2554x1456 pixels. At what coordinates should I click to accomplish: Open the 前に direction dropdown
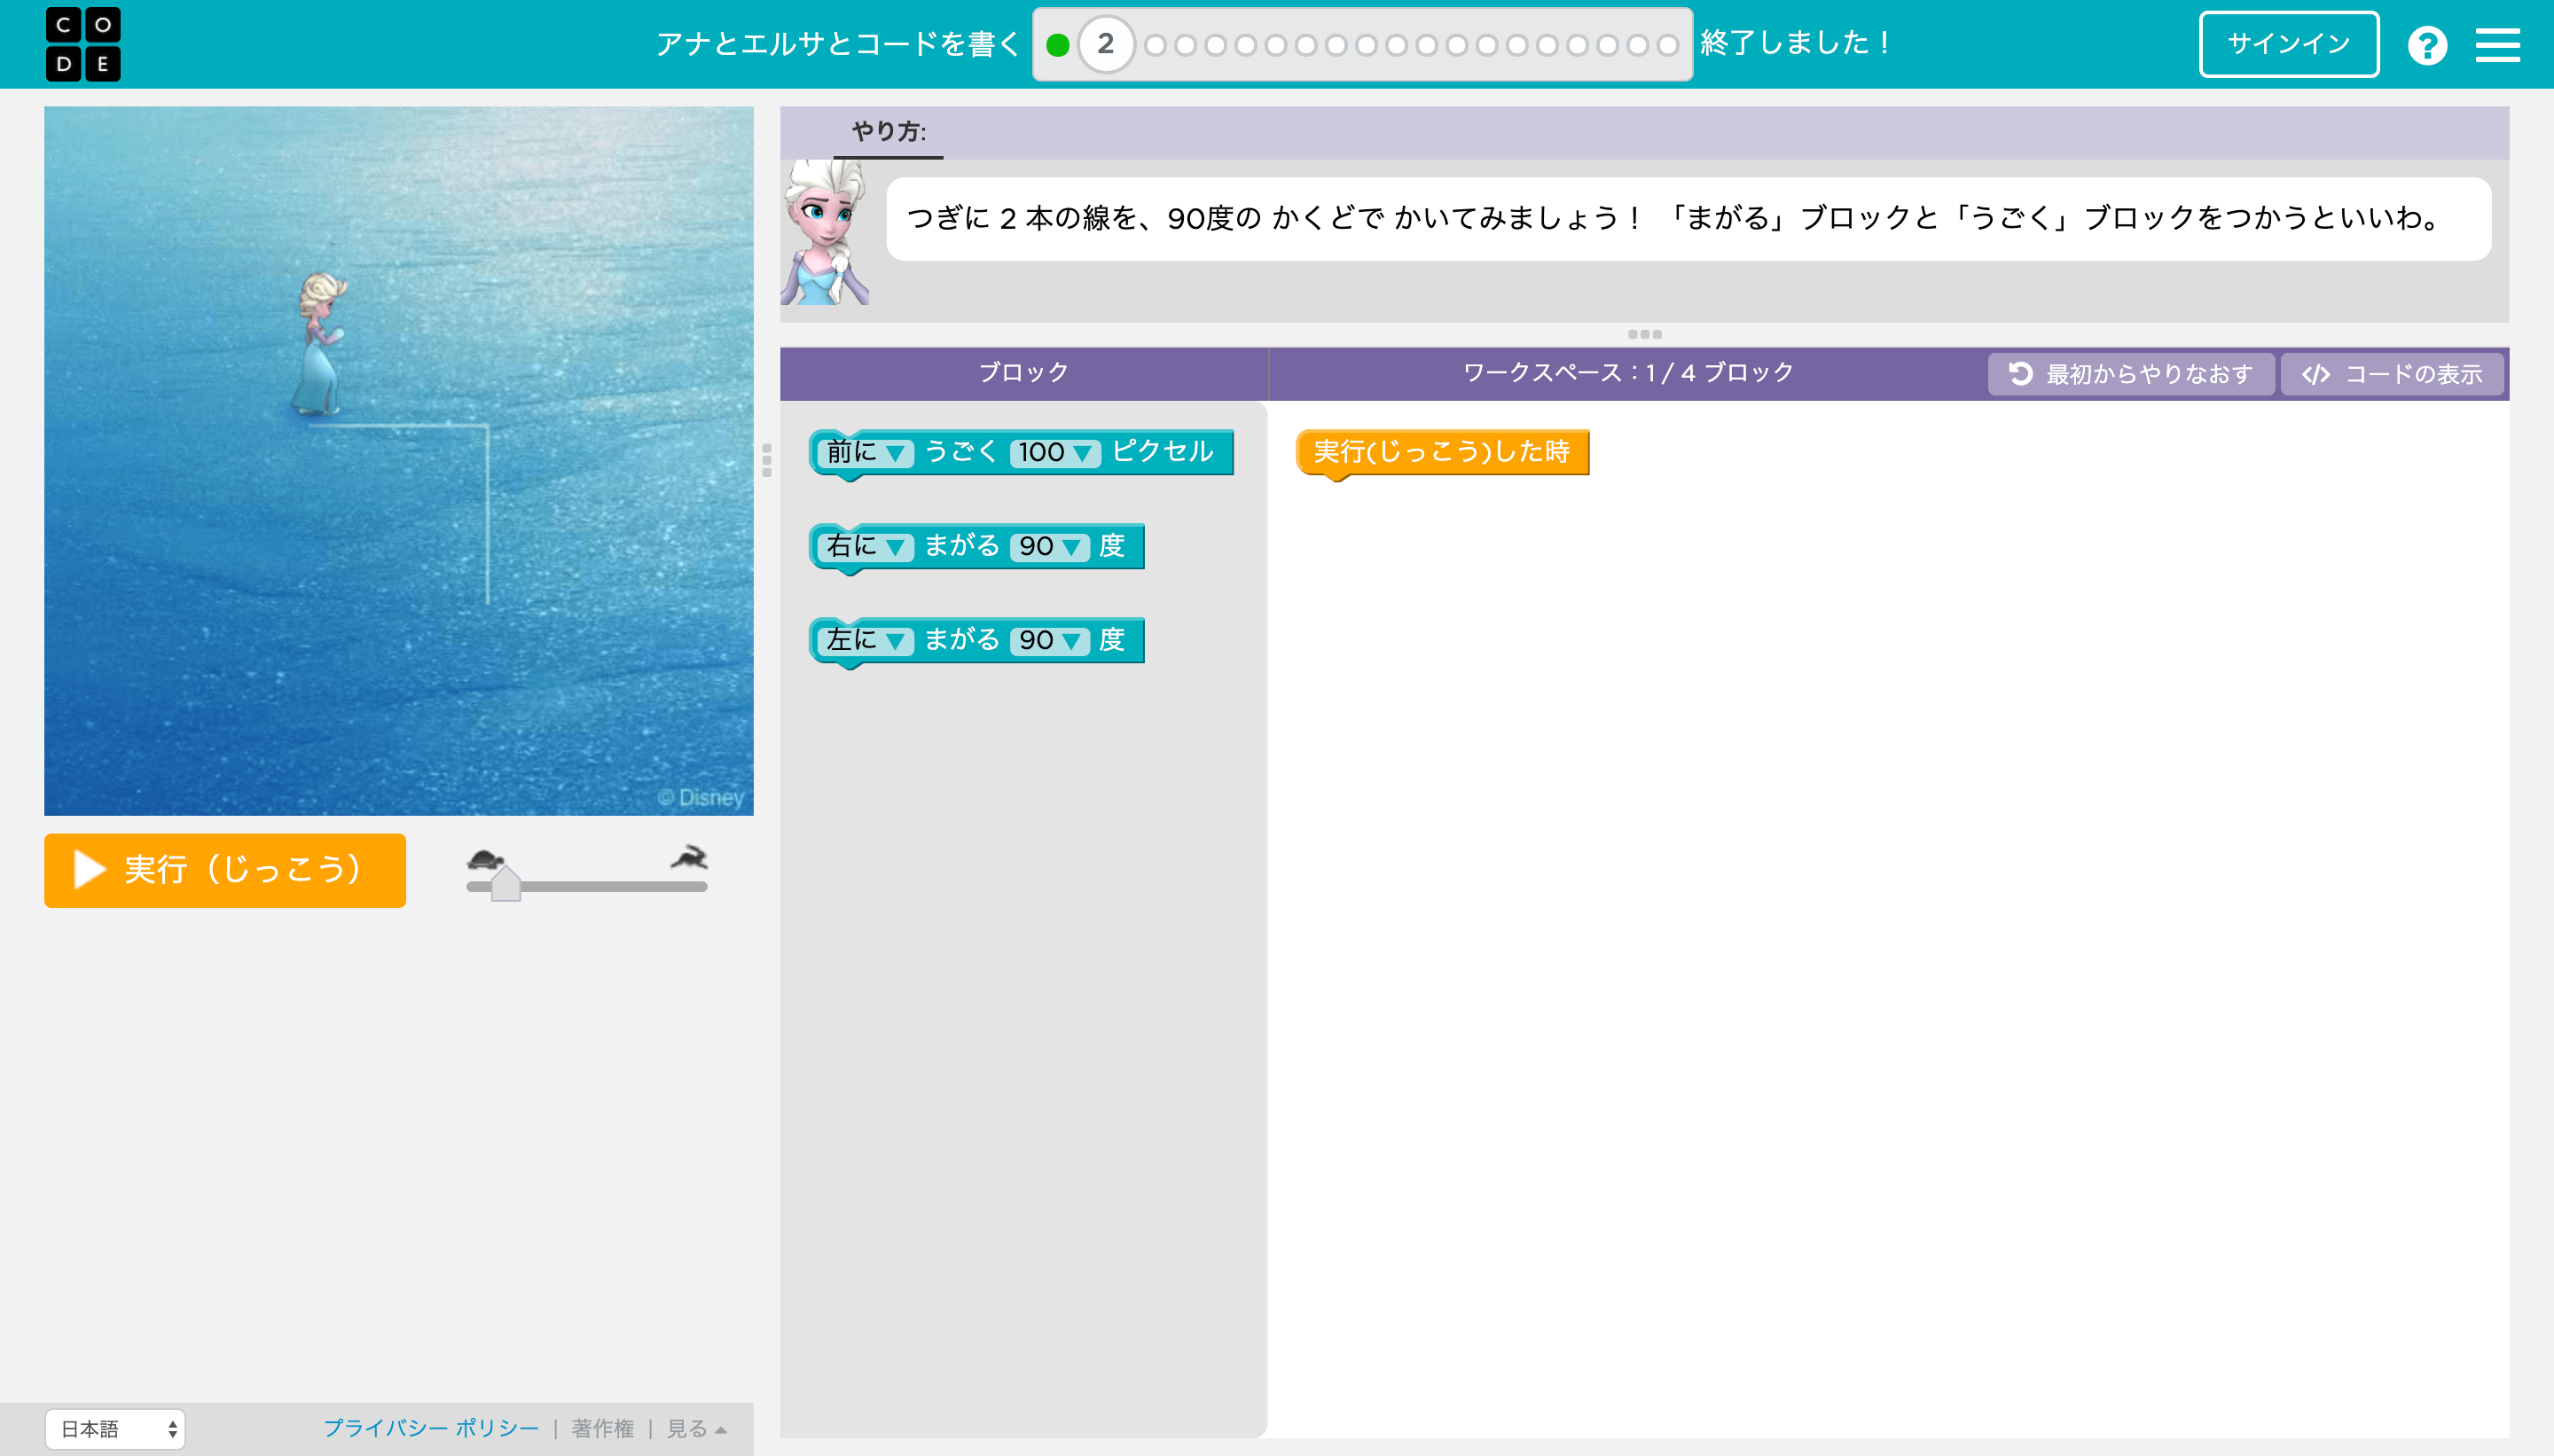pos(865,453)
